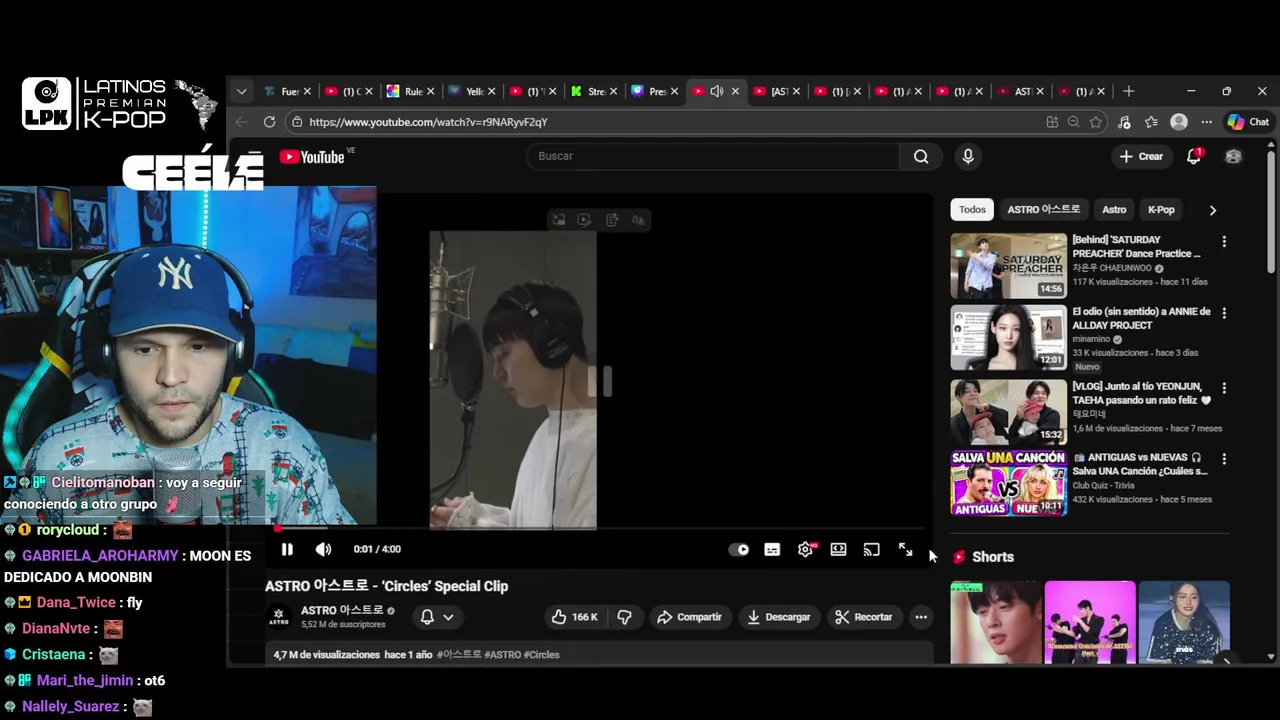Open Copilot Chat in the browser
The image size is (1280, 720).
pyautogui.click(x=1248, y=122)
